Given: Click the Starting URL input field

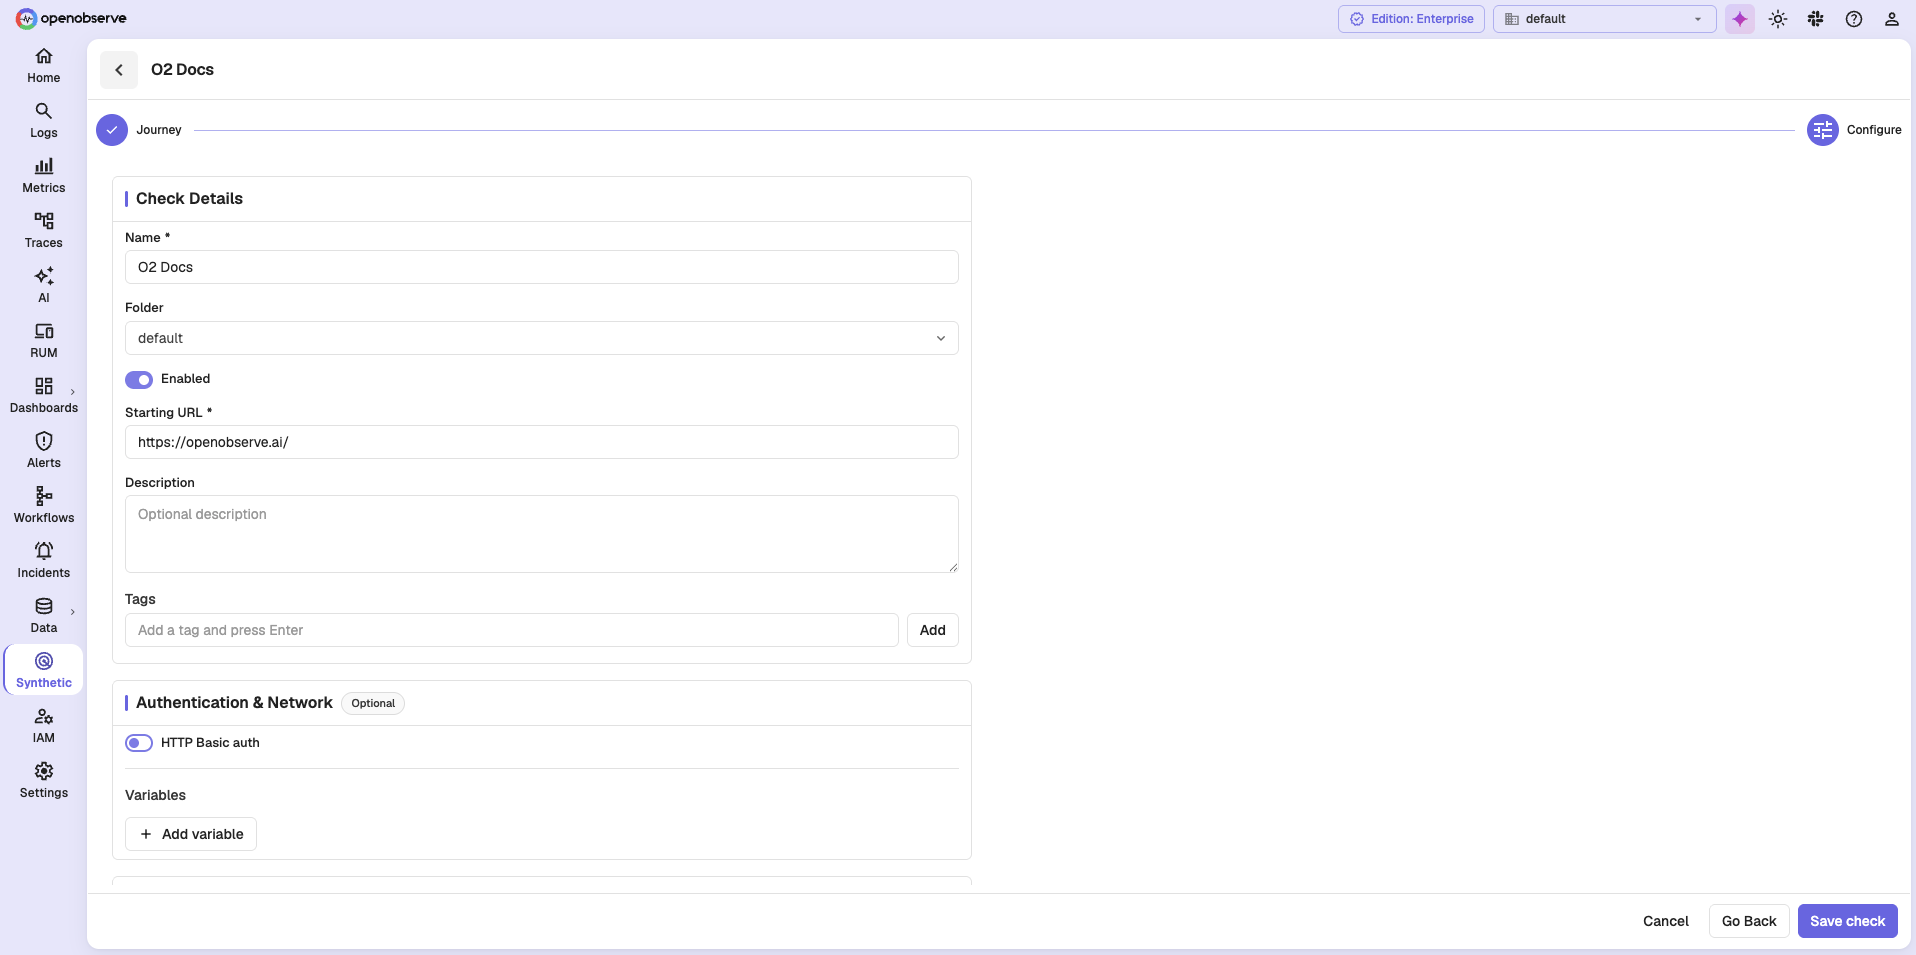Looking at the screenshot, I should click(542, 442).
